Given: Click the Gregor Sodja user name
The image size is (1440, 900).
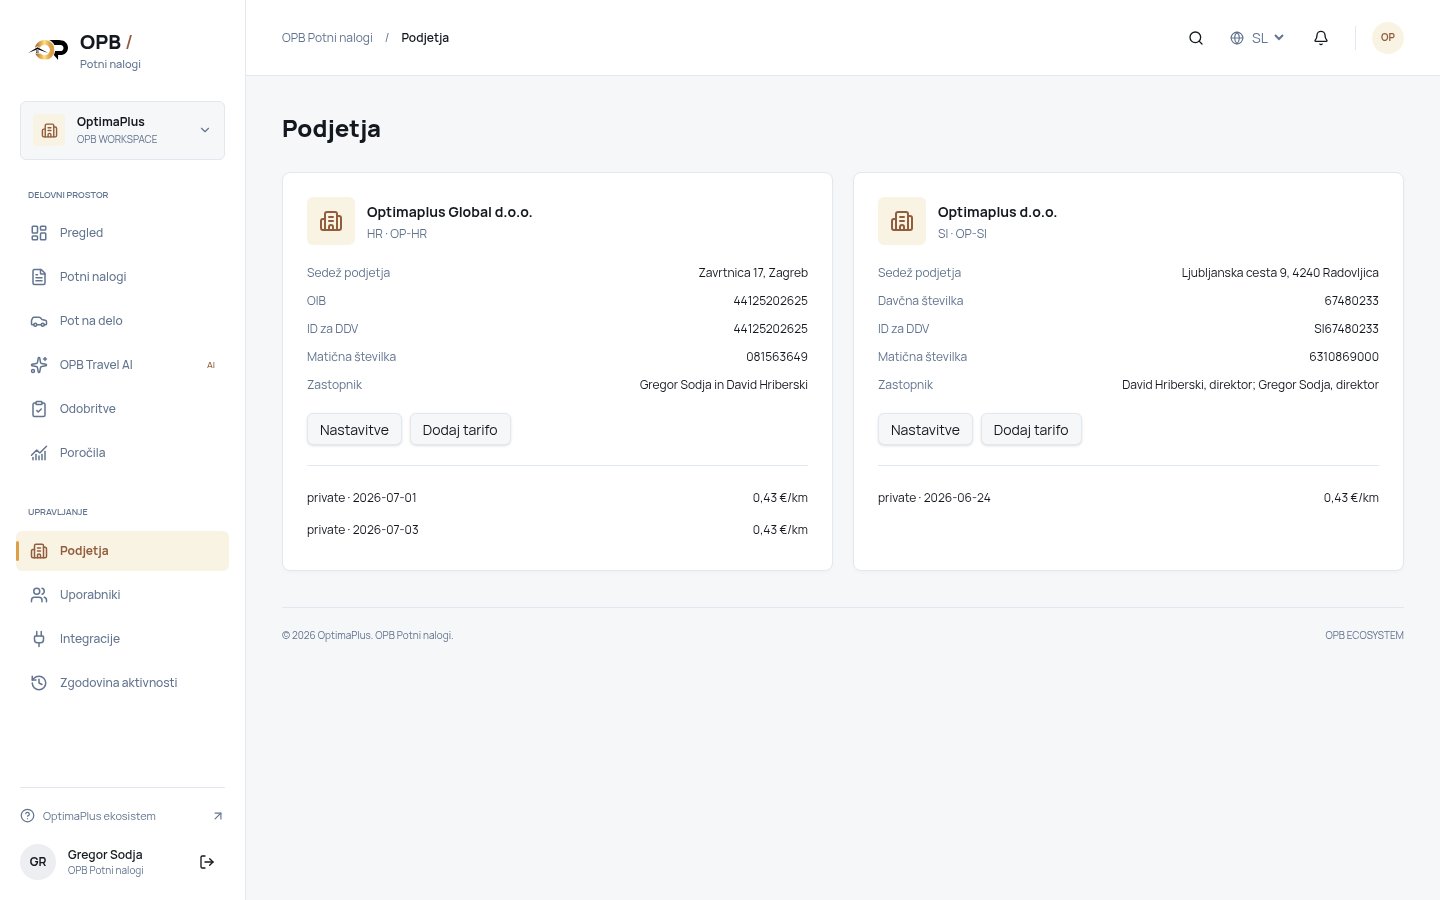Looking at the screenshot, I should [105, 855].
